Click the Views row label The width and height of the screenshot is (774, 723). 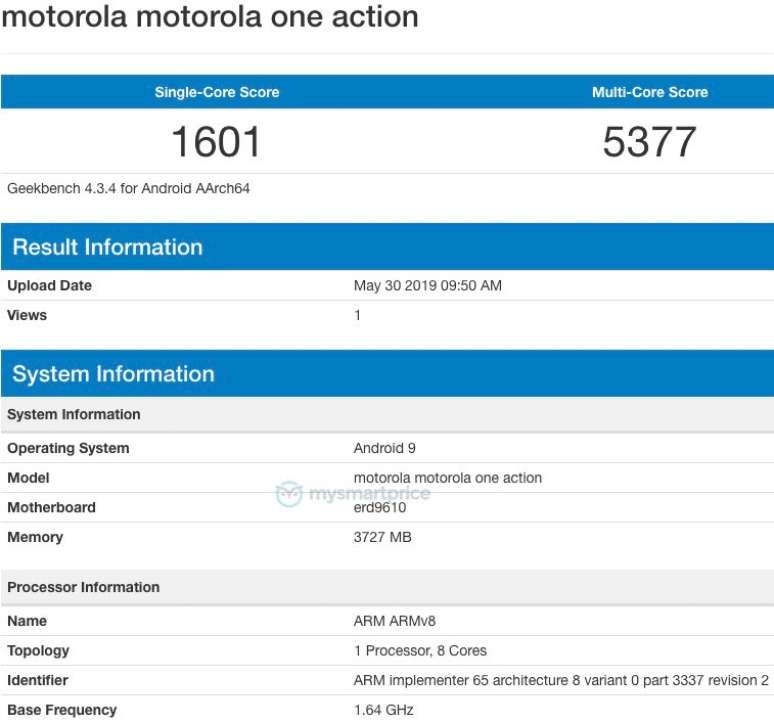click(x=27, y=315)
